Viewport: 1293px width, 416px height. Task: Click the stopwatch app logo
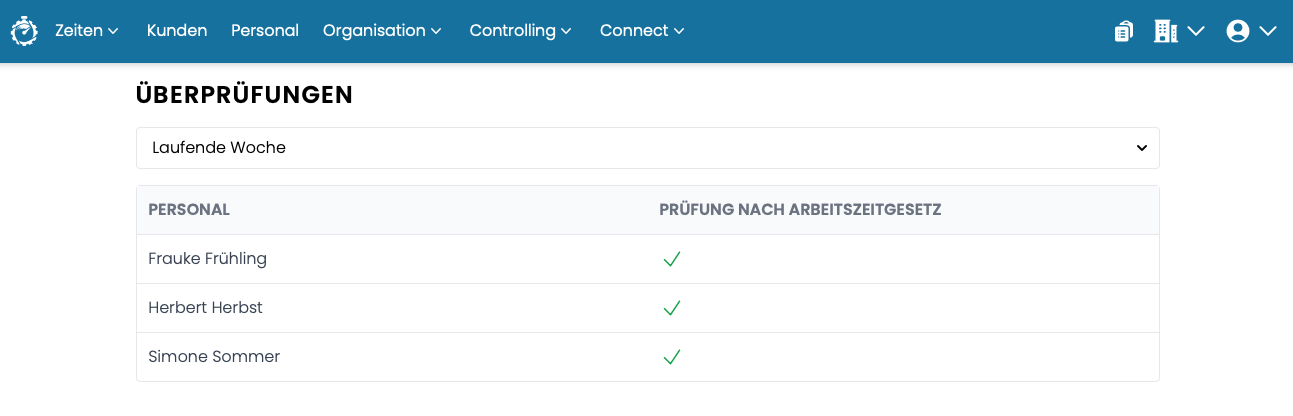click(x=24, y=31)
